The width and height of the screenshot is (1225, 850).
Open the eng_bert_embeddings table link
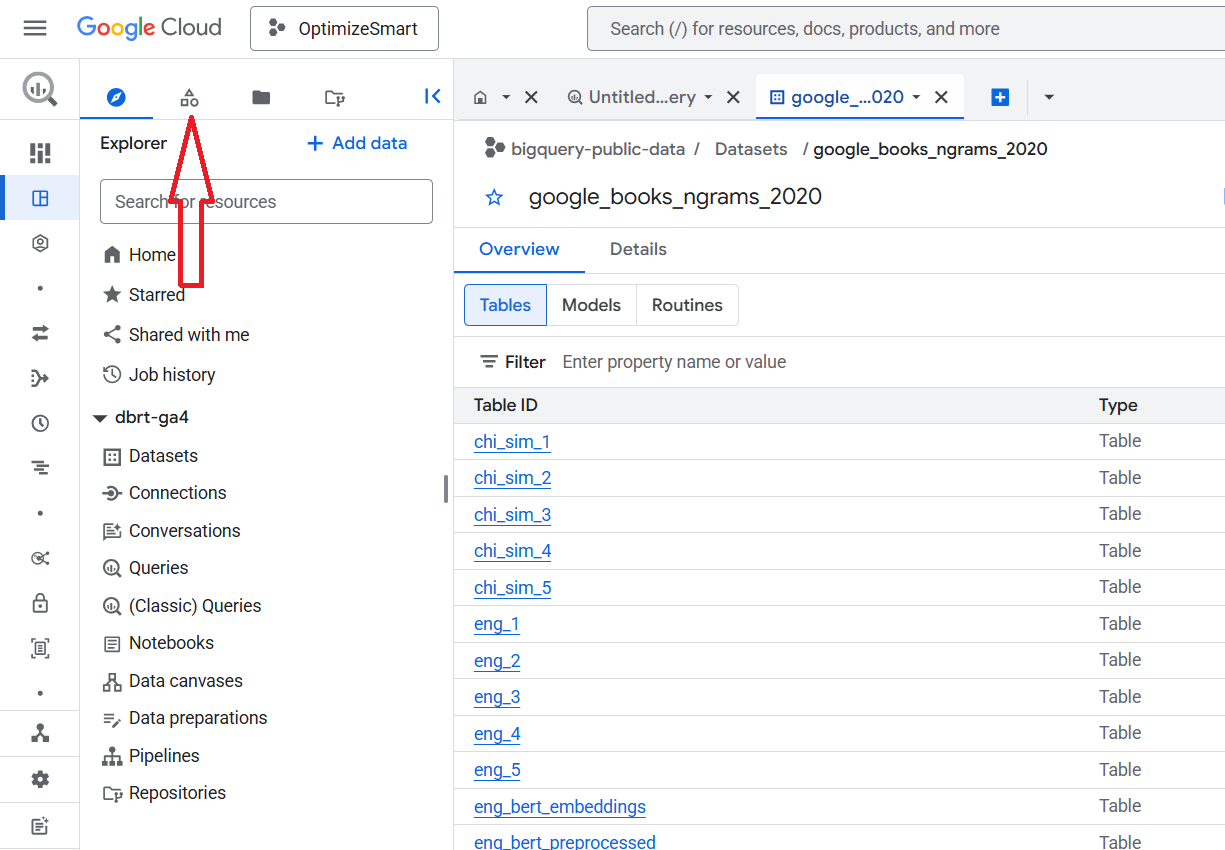point(560,807)
